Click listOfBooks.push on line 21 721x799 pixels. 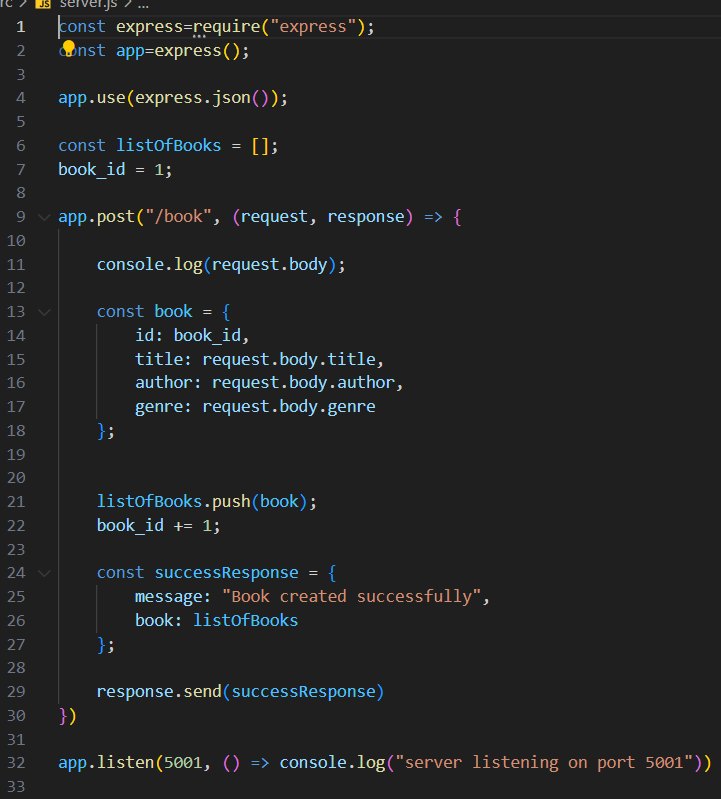tap(174, 501)
